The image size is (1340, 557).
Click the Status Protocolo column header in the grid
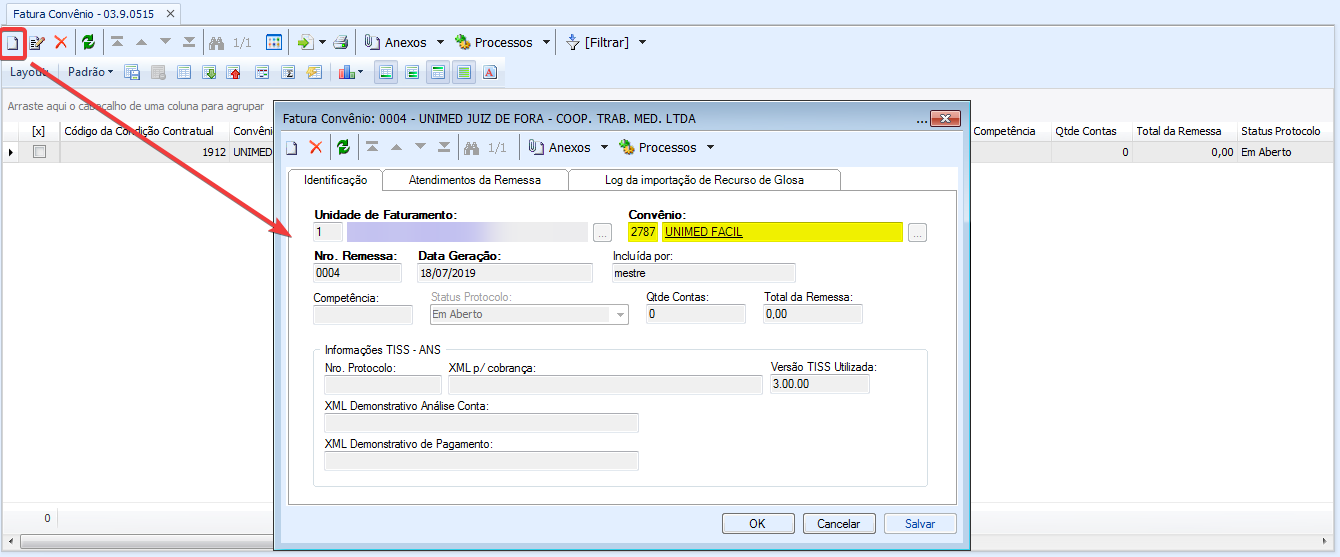tap(1287, 131)
